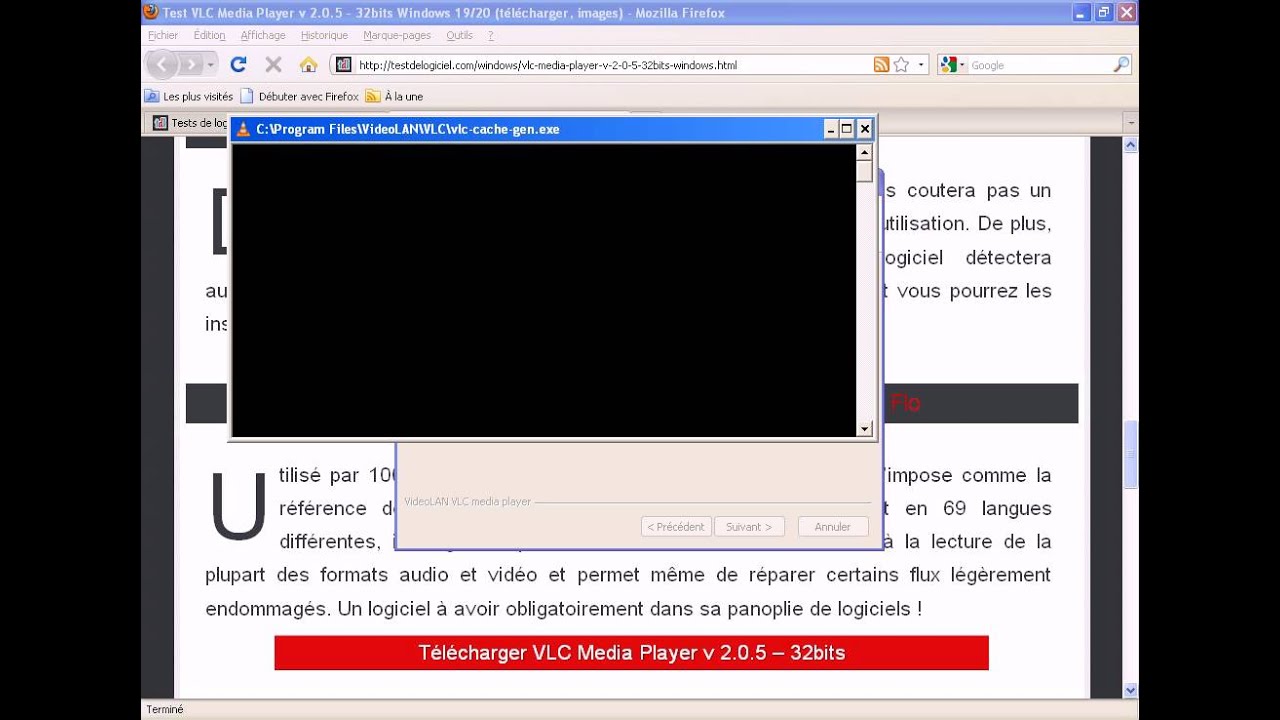This screenshot has height=720, width=1280.
Task: Click the Google search engine icon
Action: (949, 65)
